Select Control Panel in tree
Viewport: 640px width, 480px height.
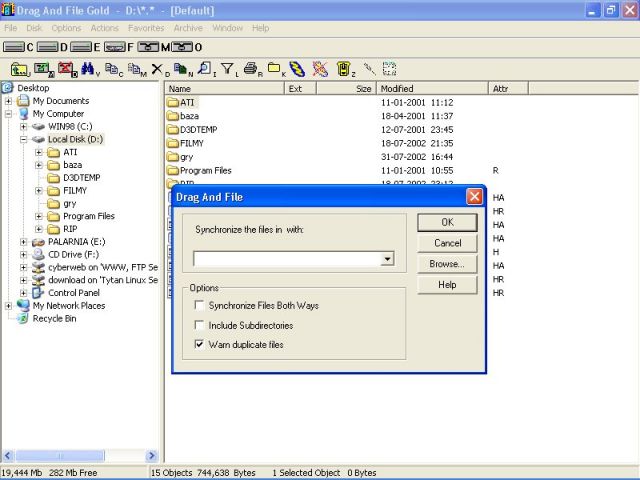click(74, 293)
